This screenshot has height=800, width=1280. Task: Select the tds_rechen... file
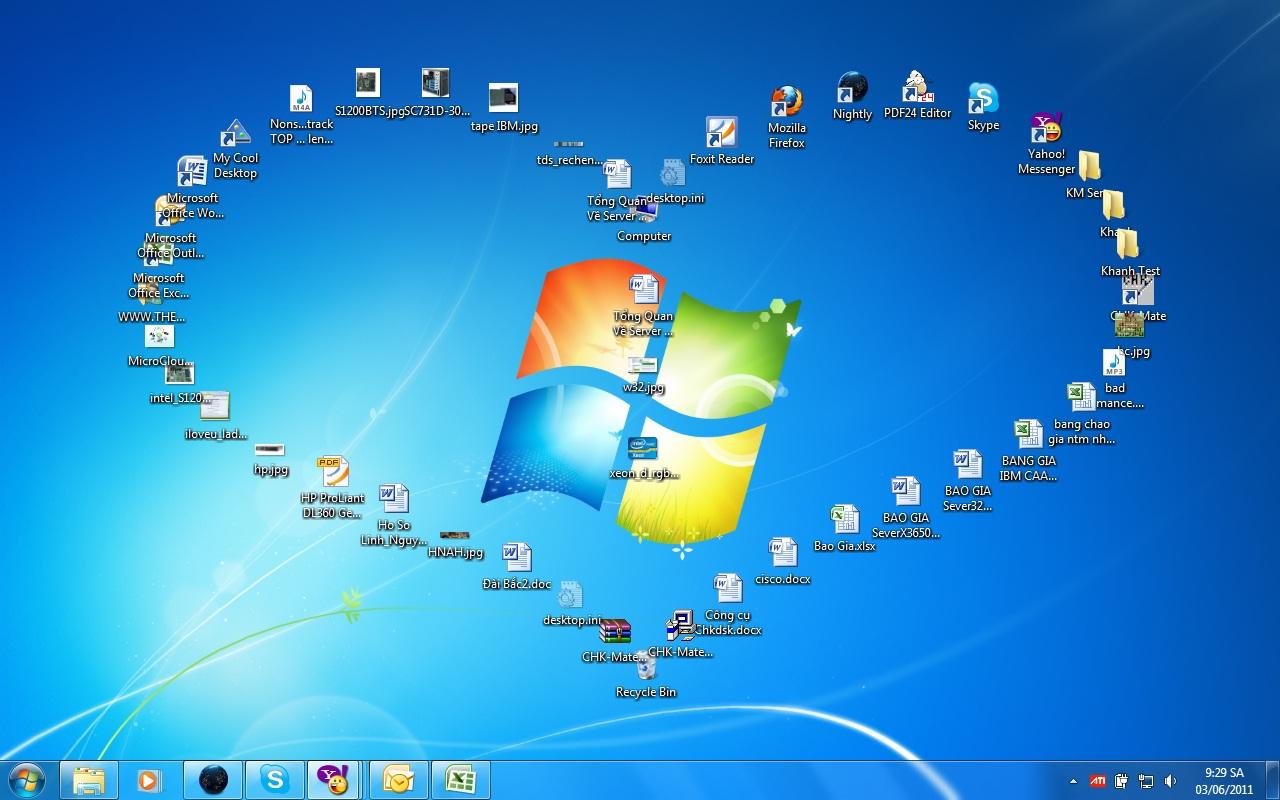[x=569, y=145]
